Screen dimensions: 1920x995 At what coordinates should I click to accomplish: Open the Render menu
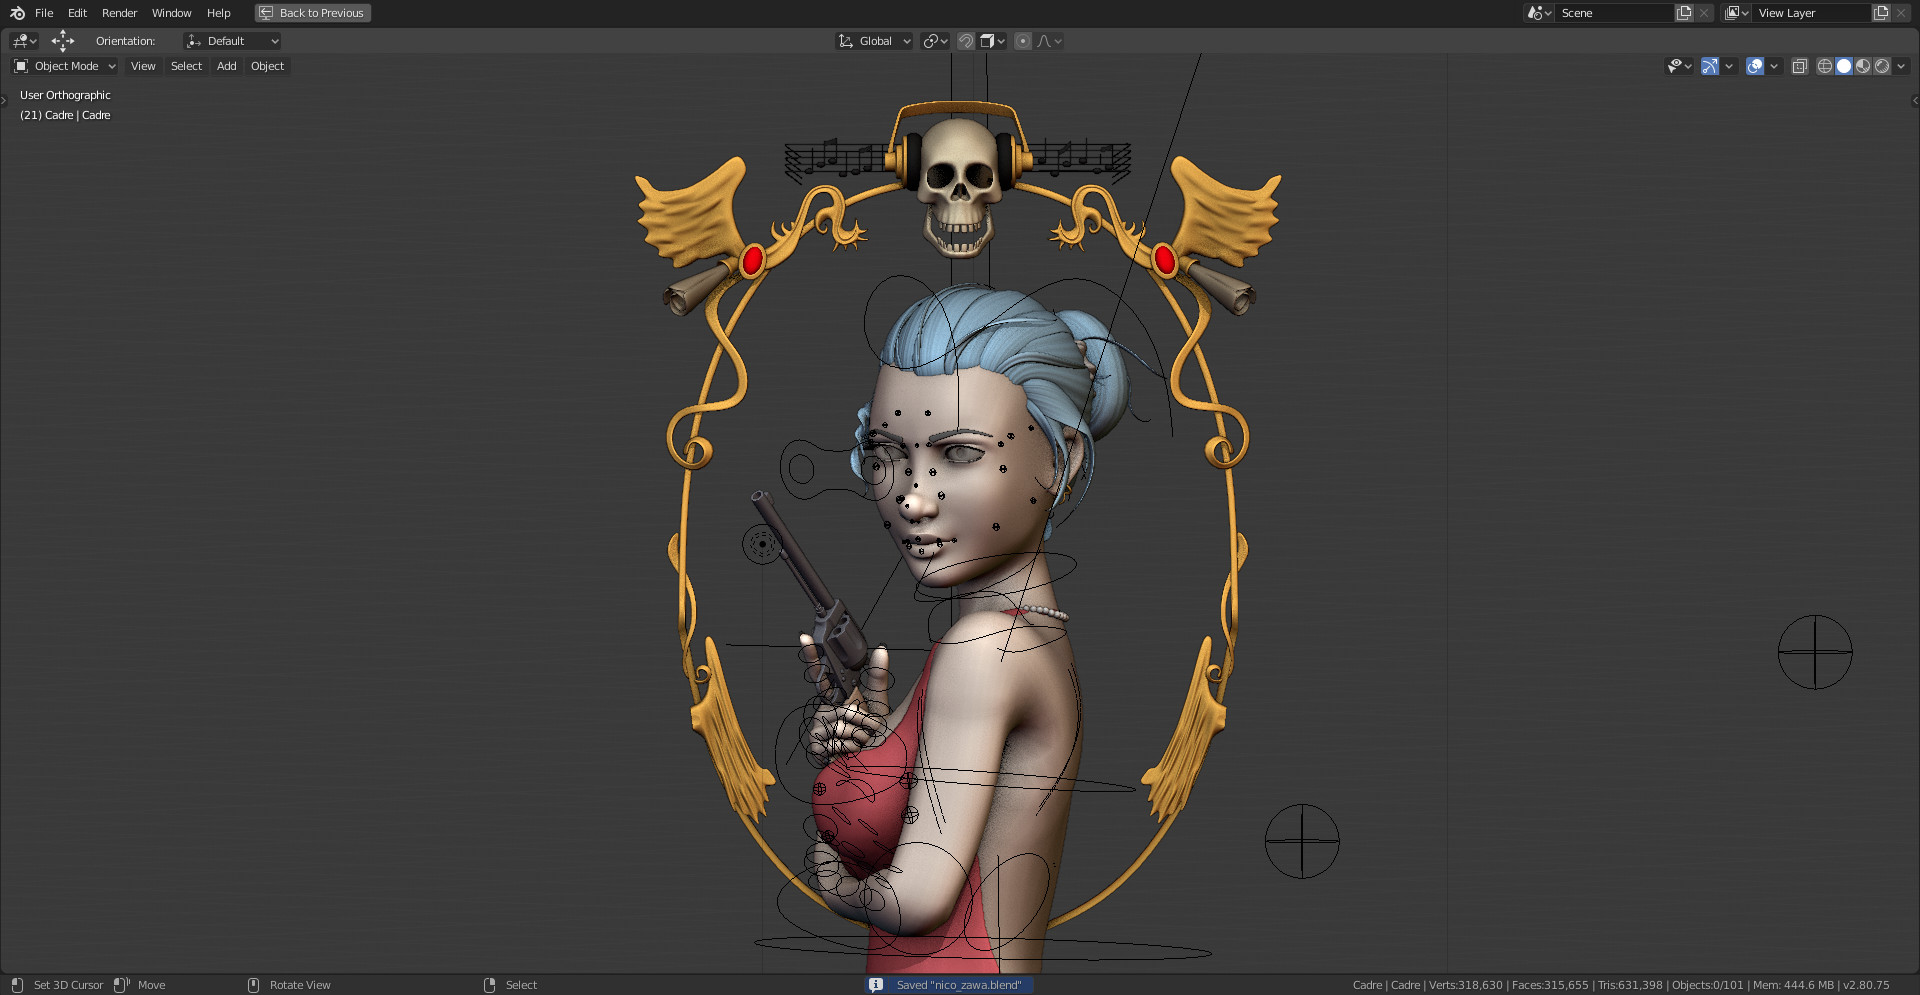[x=119, y=13]
